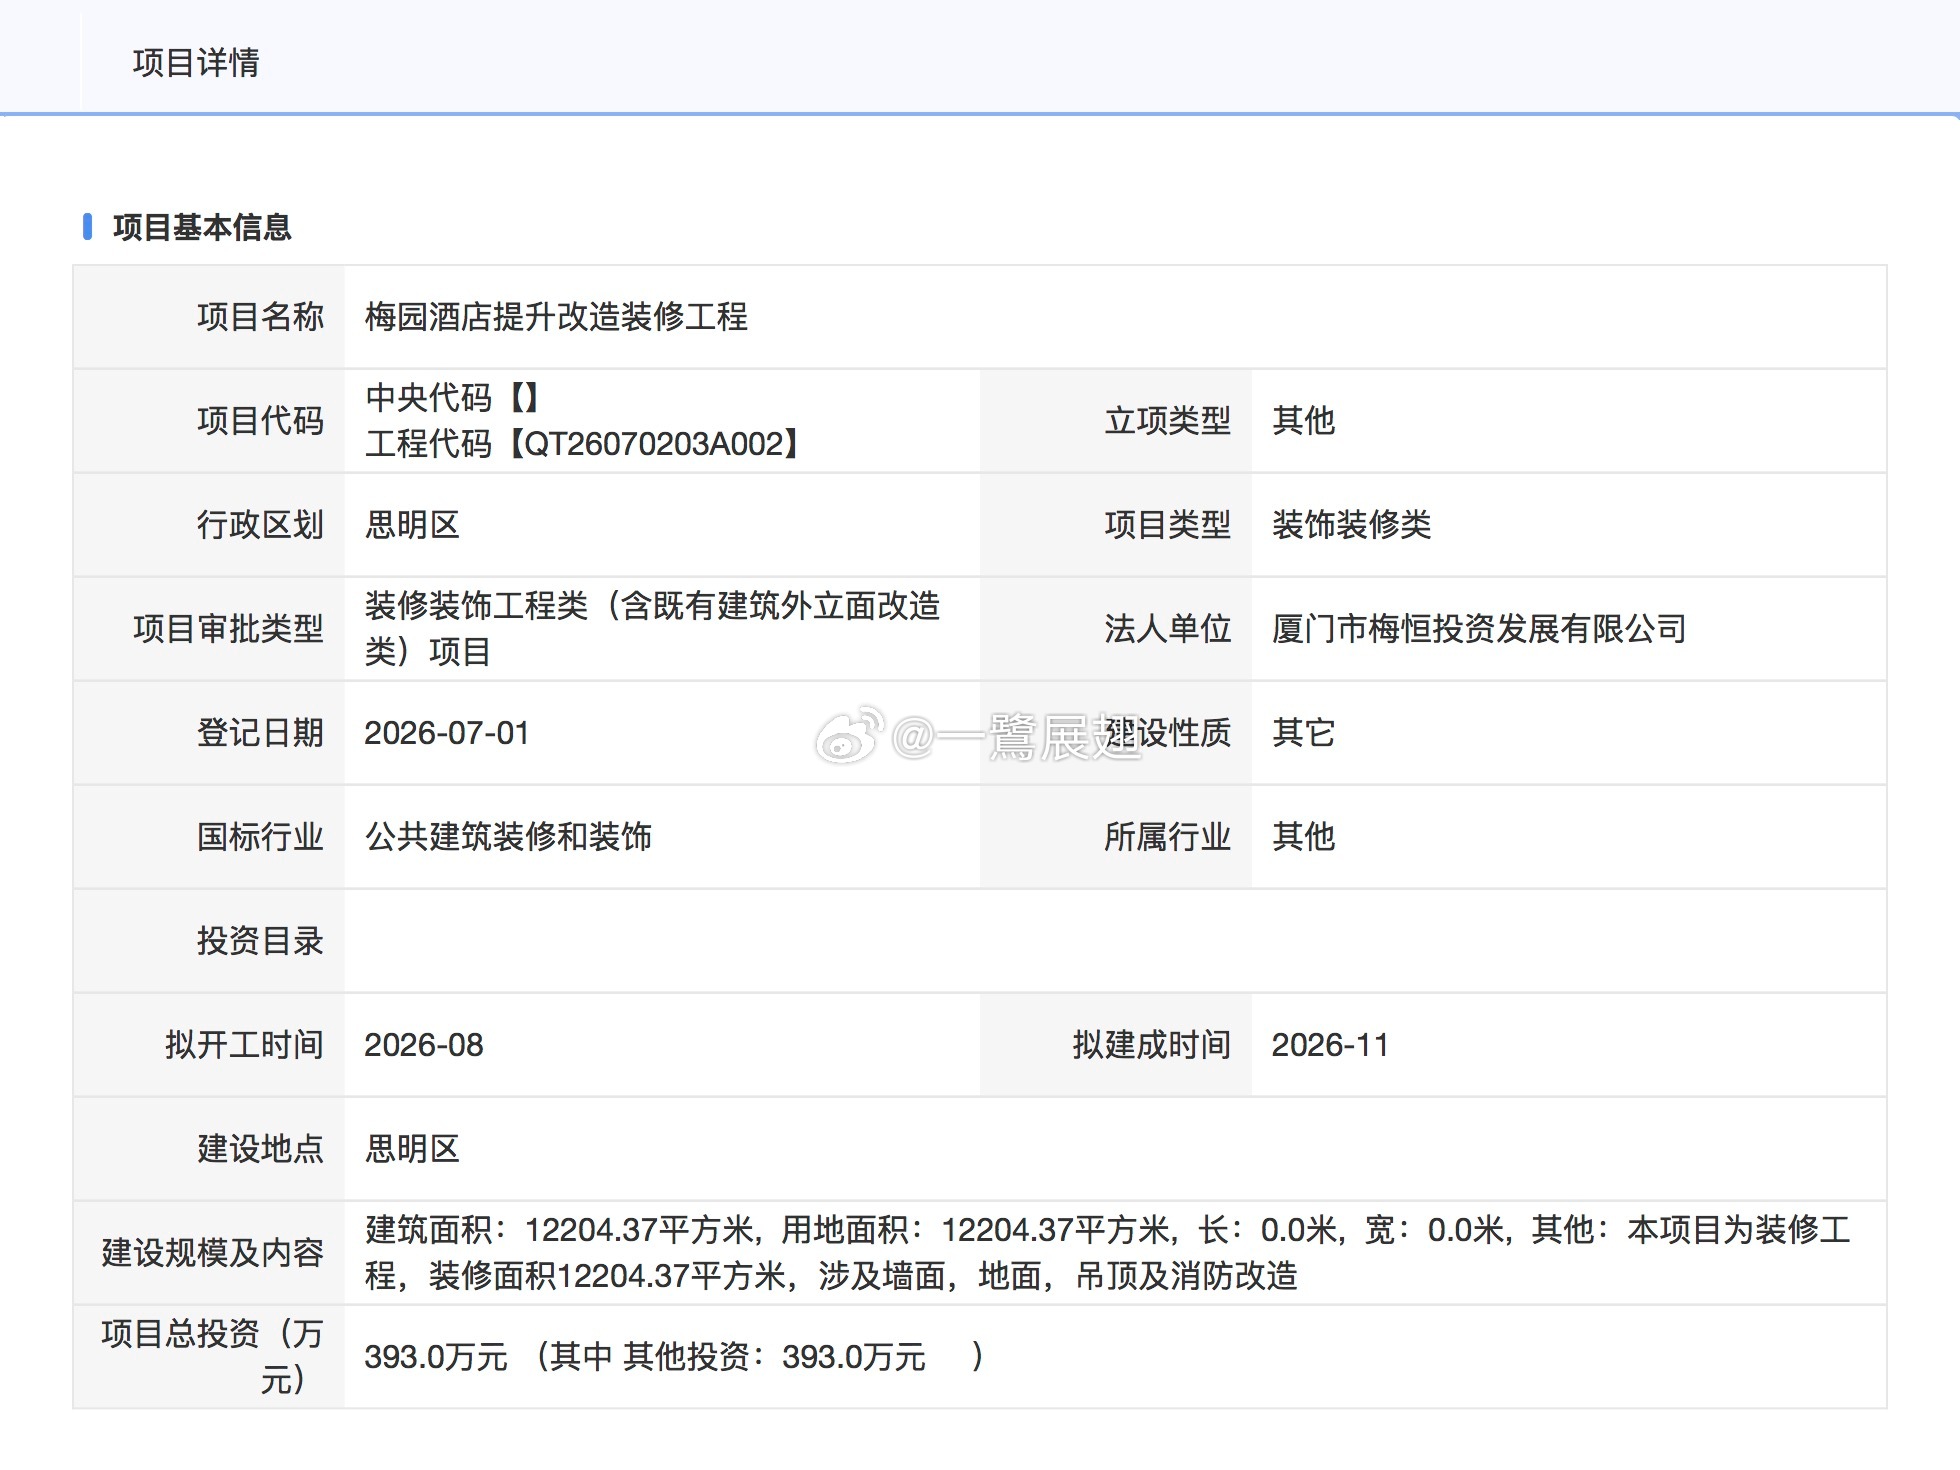Image resolution: width=1960 pixels, height=1470 pixels.
Task: Select the project name 梅园酒店提升改造装修工程
Action: [556, 317]
